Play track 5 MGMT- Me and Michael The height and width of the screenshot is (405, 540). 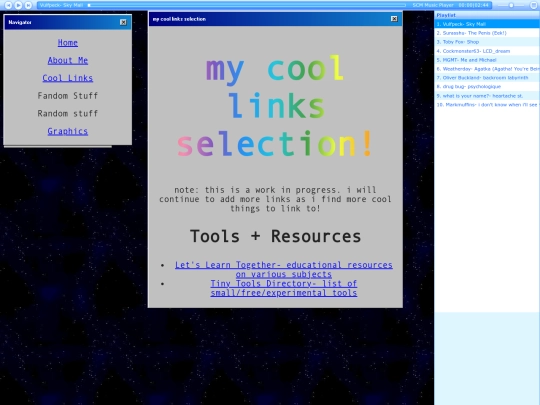click(487, 60)
